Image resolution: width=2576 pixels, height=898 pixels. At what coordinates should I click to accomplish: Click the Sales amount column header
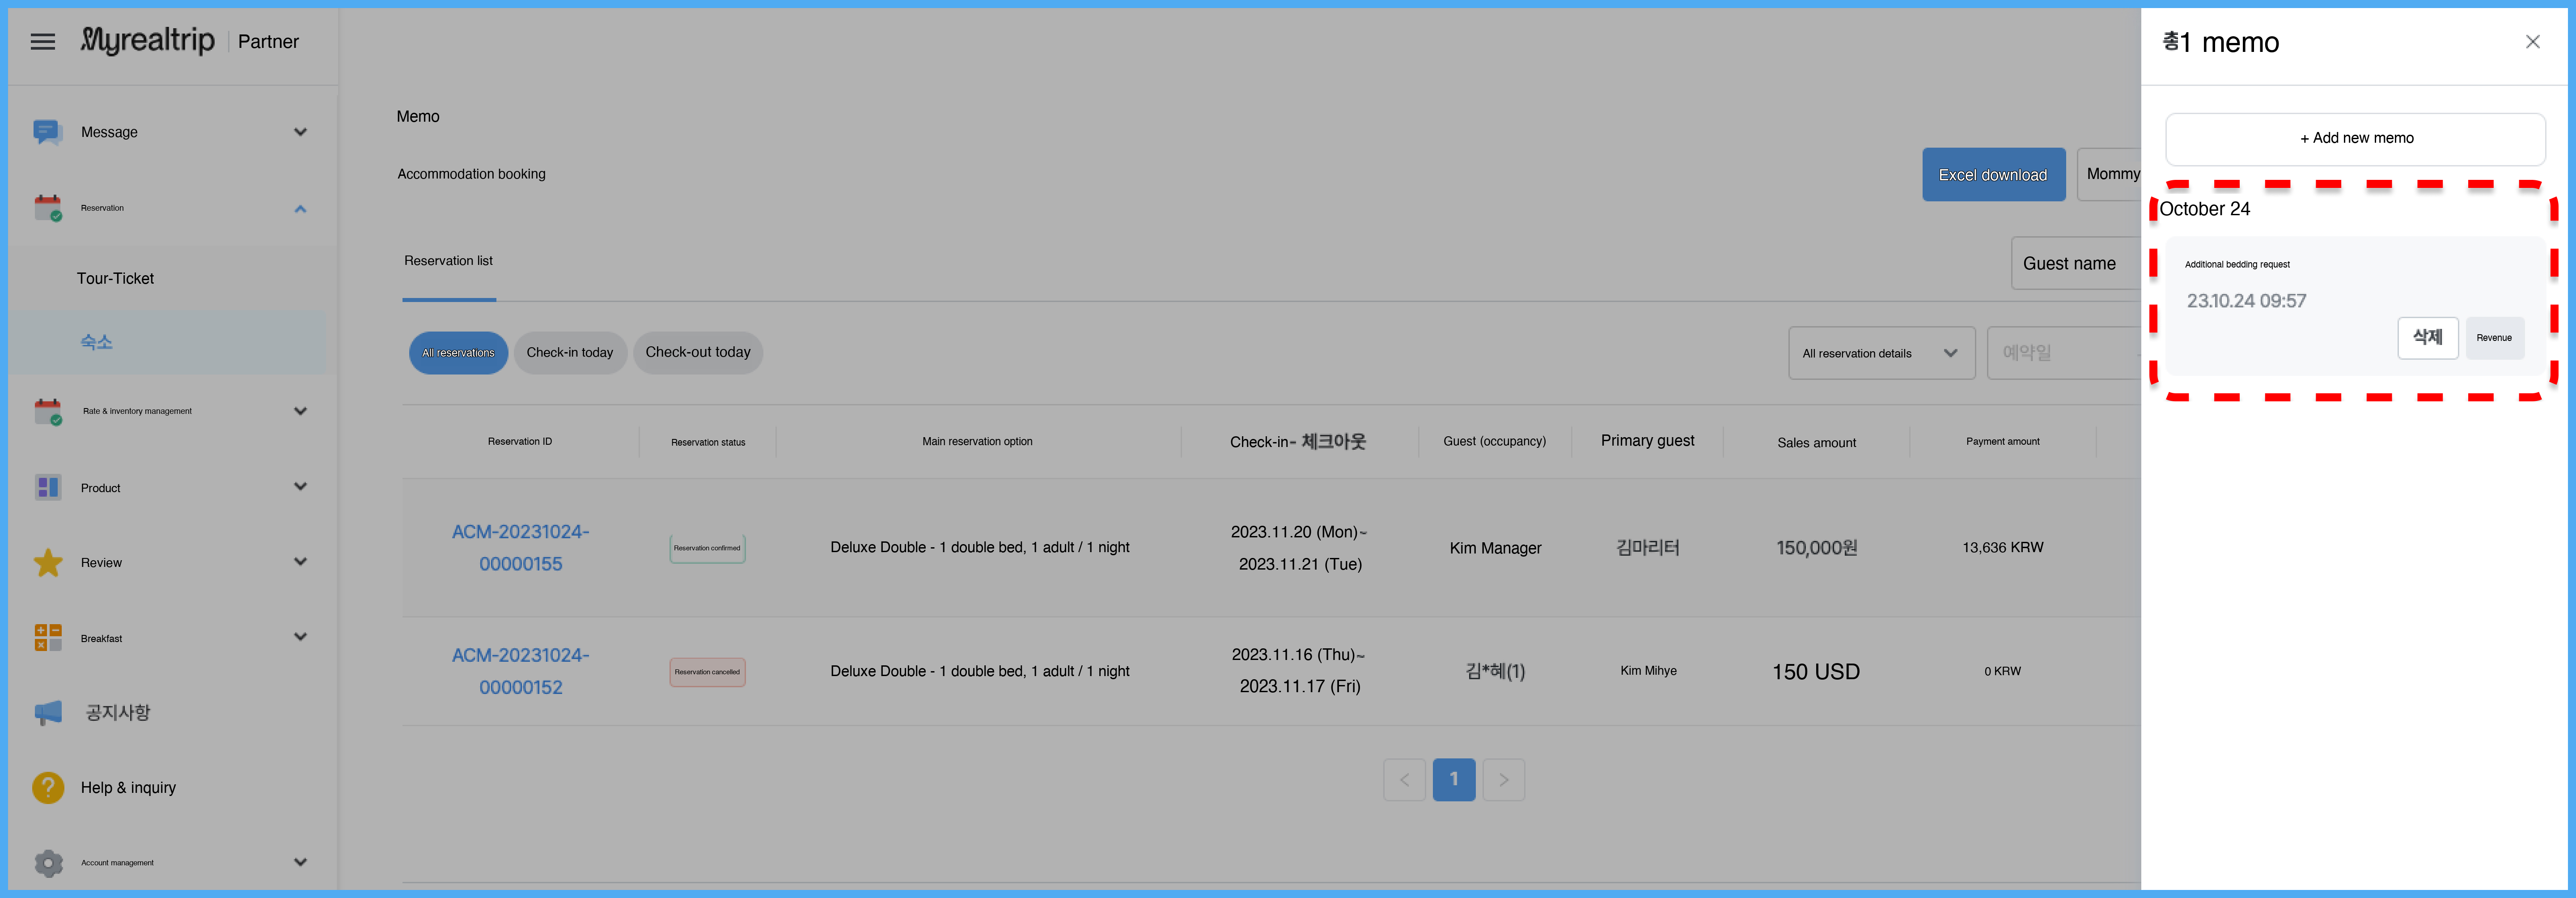[1816, 442]
